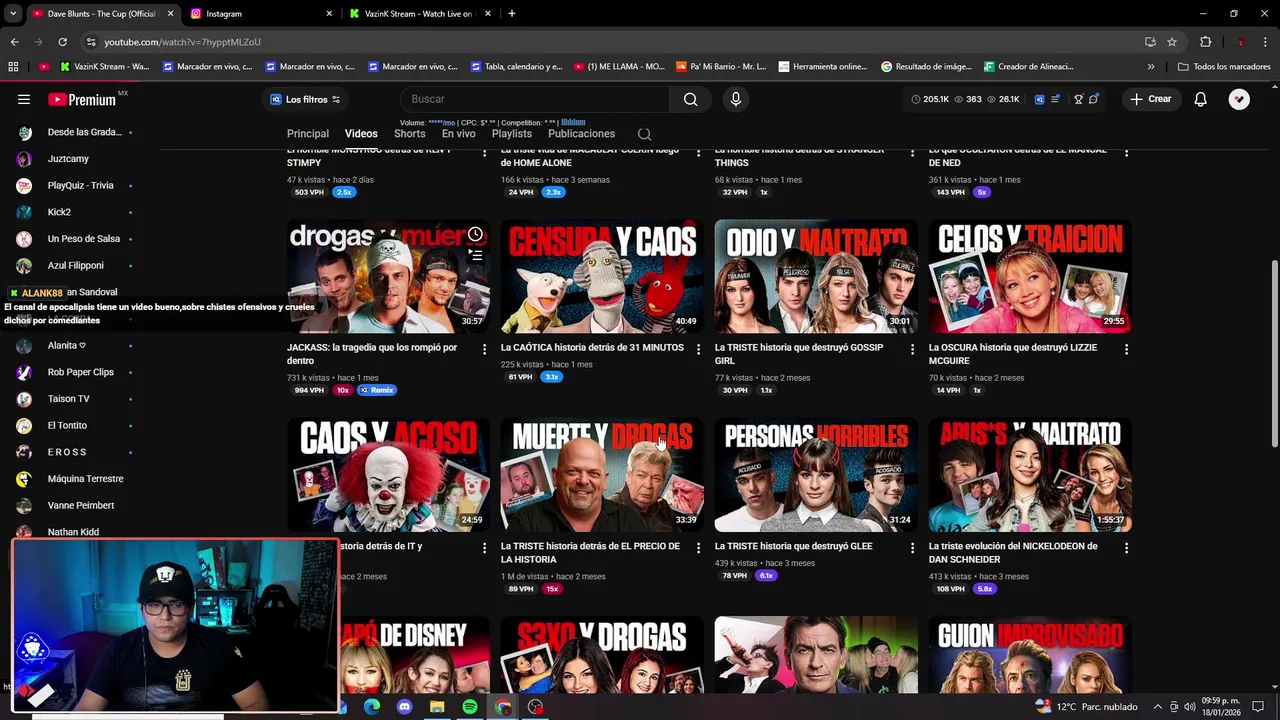
Task: Show hidden system tray icons chevron
Action: 1159,707
